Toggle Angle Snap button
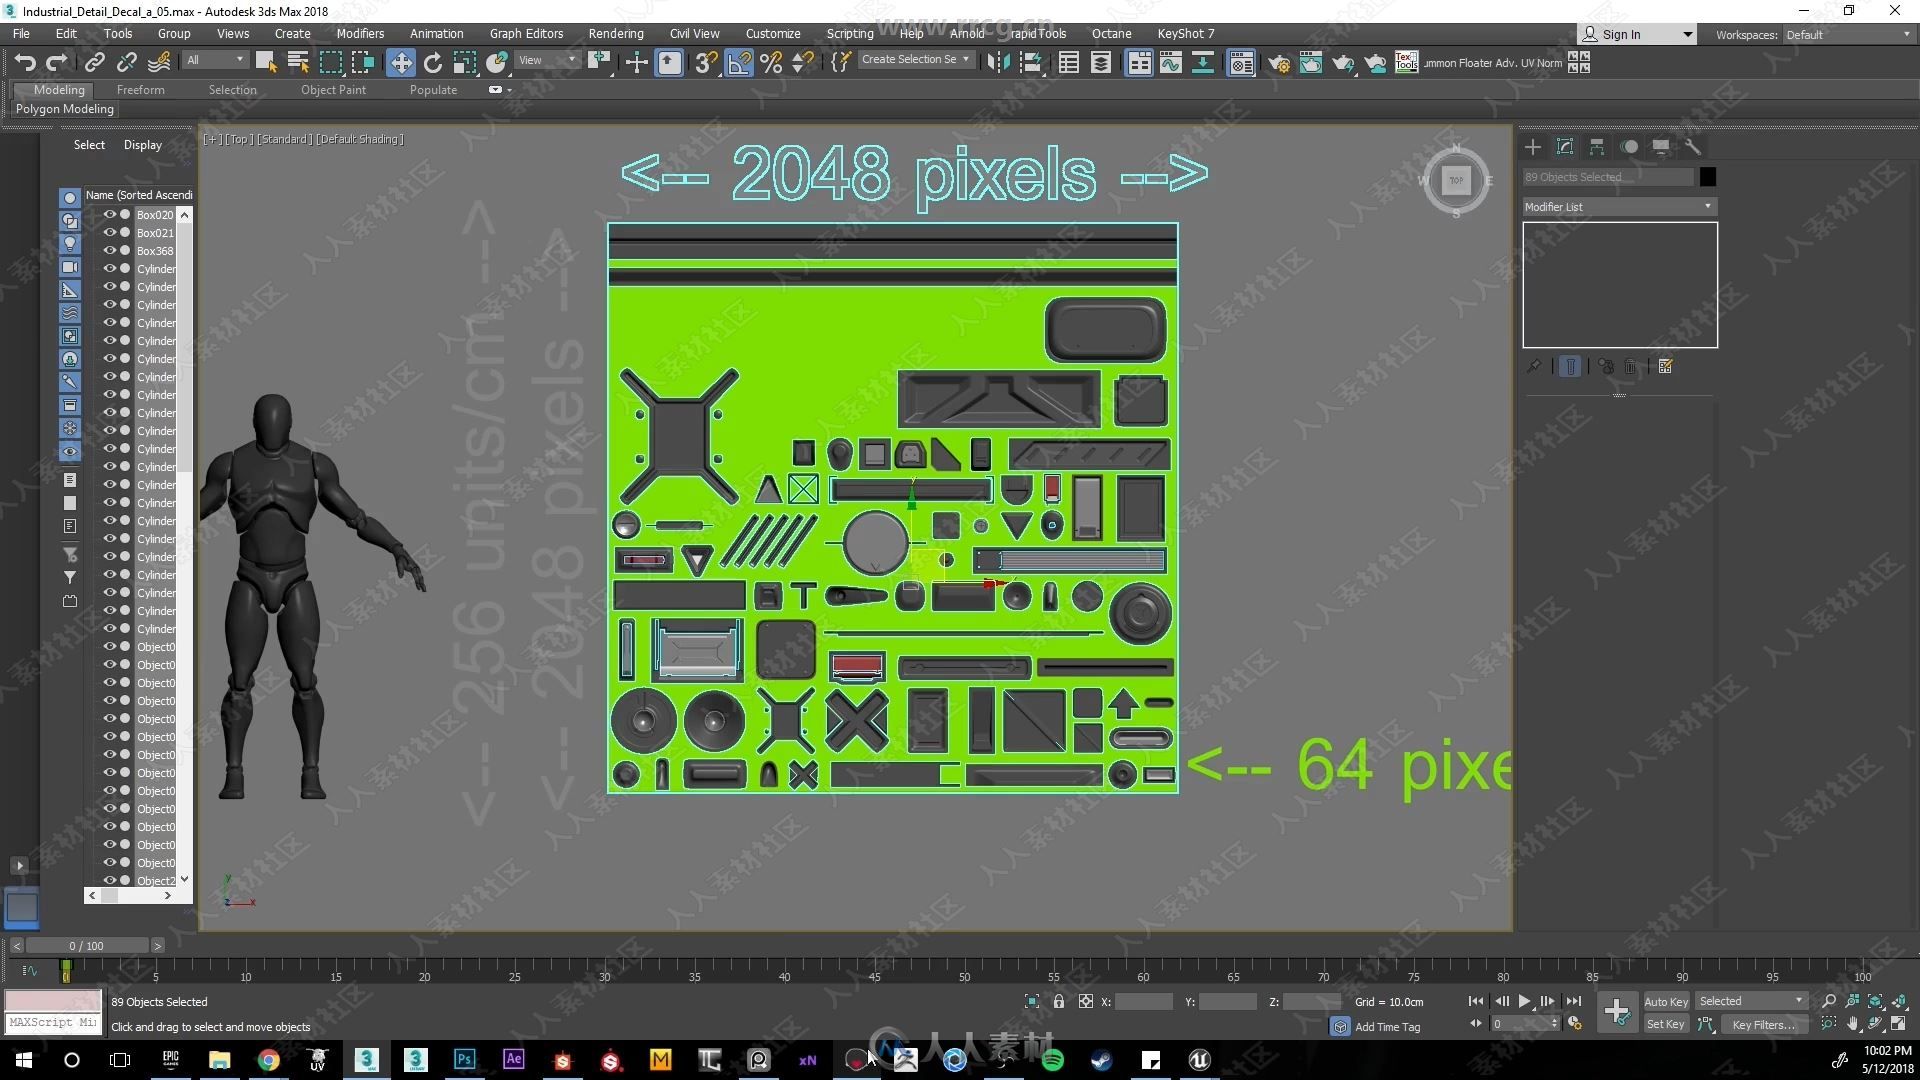 [739, 63]
